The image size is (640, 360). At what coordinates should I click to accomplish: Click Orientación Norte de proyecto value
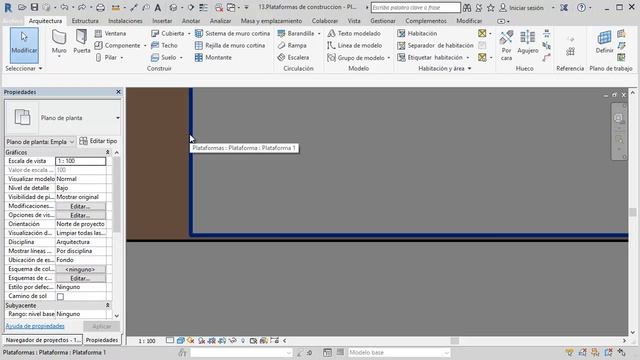click(80, 224)
